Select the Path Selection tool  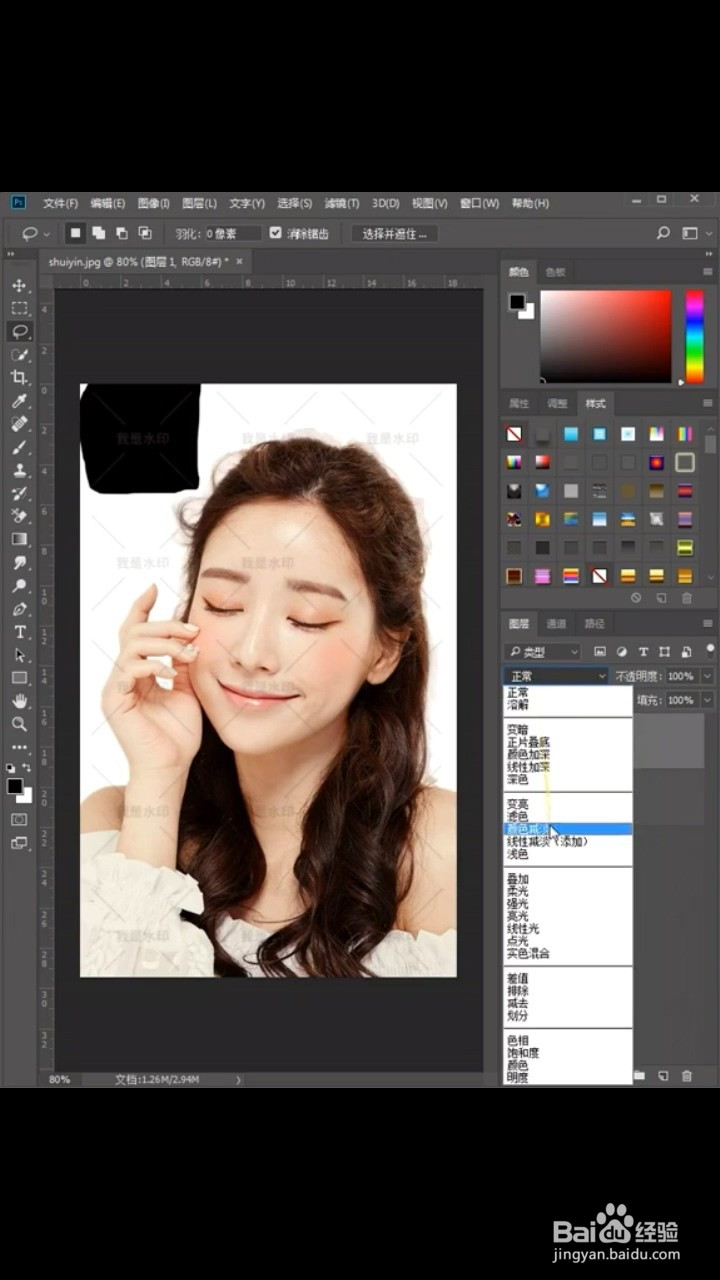click(19, 655)
